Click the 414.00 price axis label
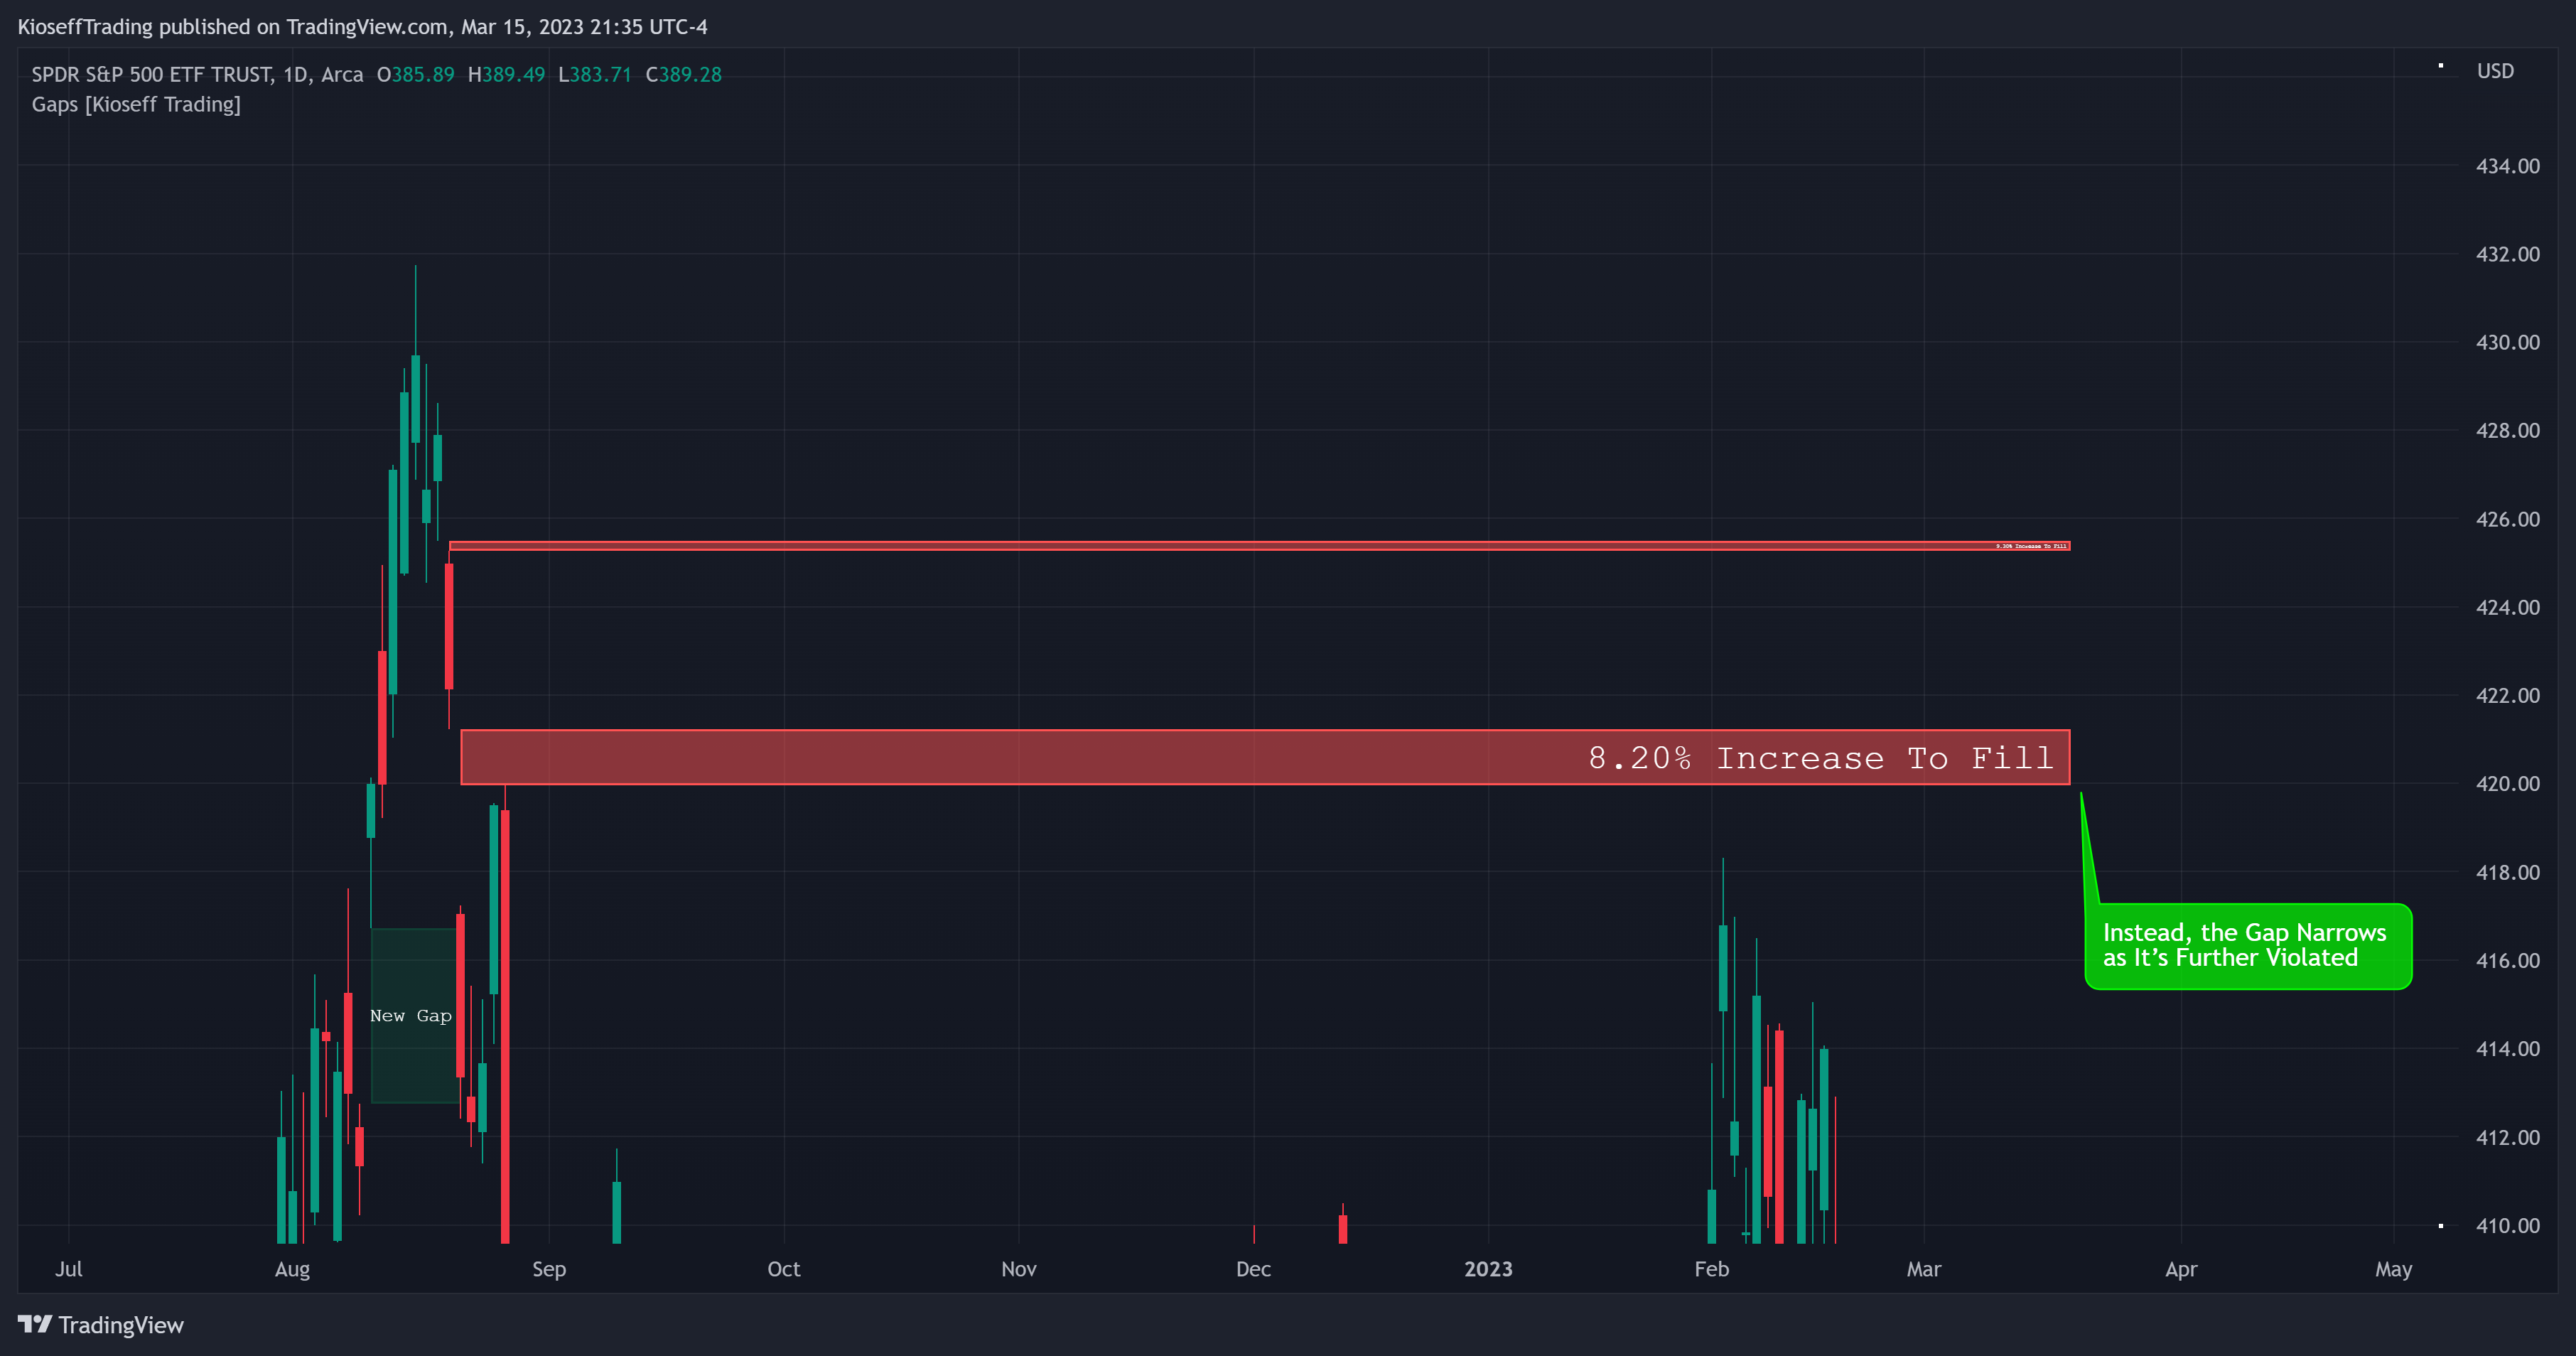 point(2507,1048)
